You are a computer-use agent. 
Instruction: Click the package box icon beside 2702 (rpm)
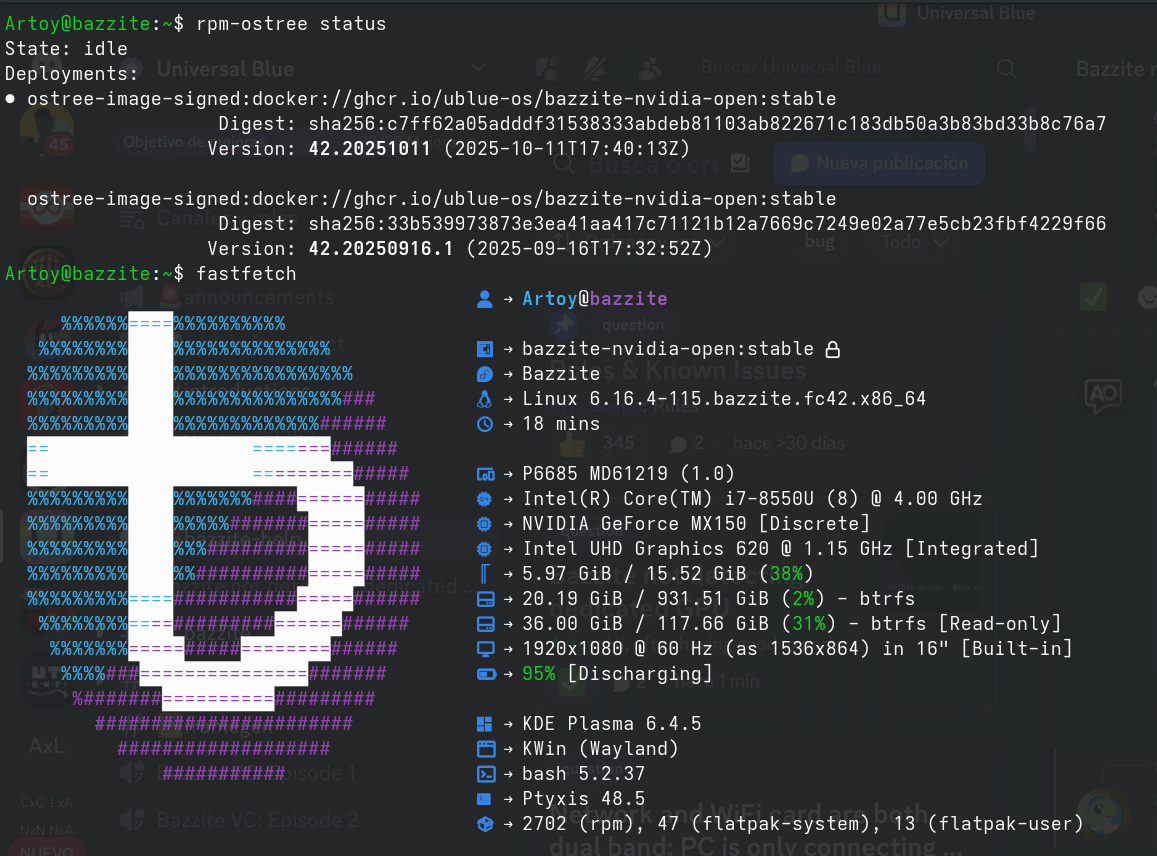pyautogui.click(x=485, y=824)
